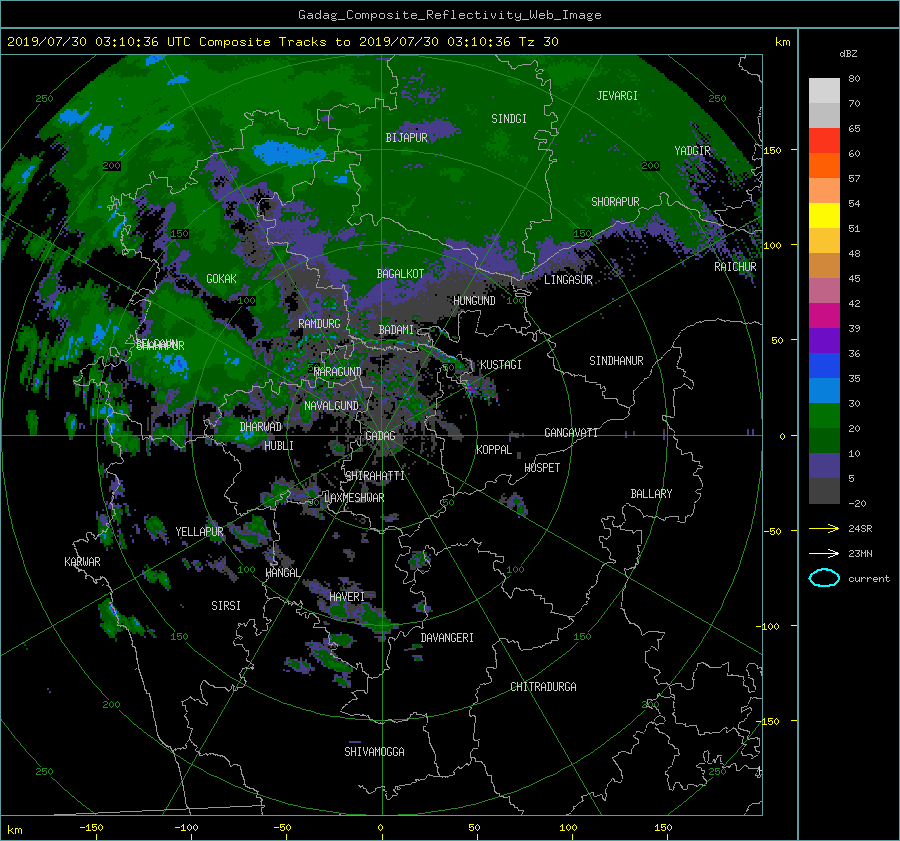
Task: Click the JEVARGI city label
Action: point(617,96)
